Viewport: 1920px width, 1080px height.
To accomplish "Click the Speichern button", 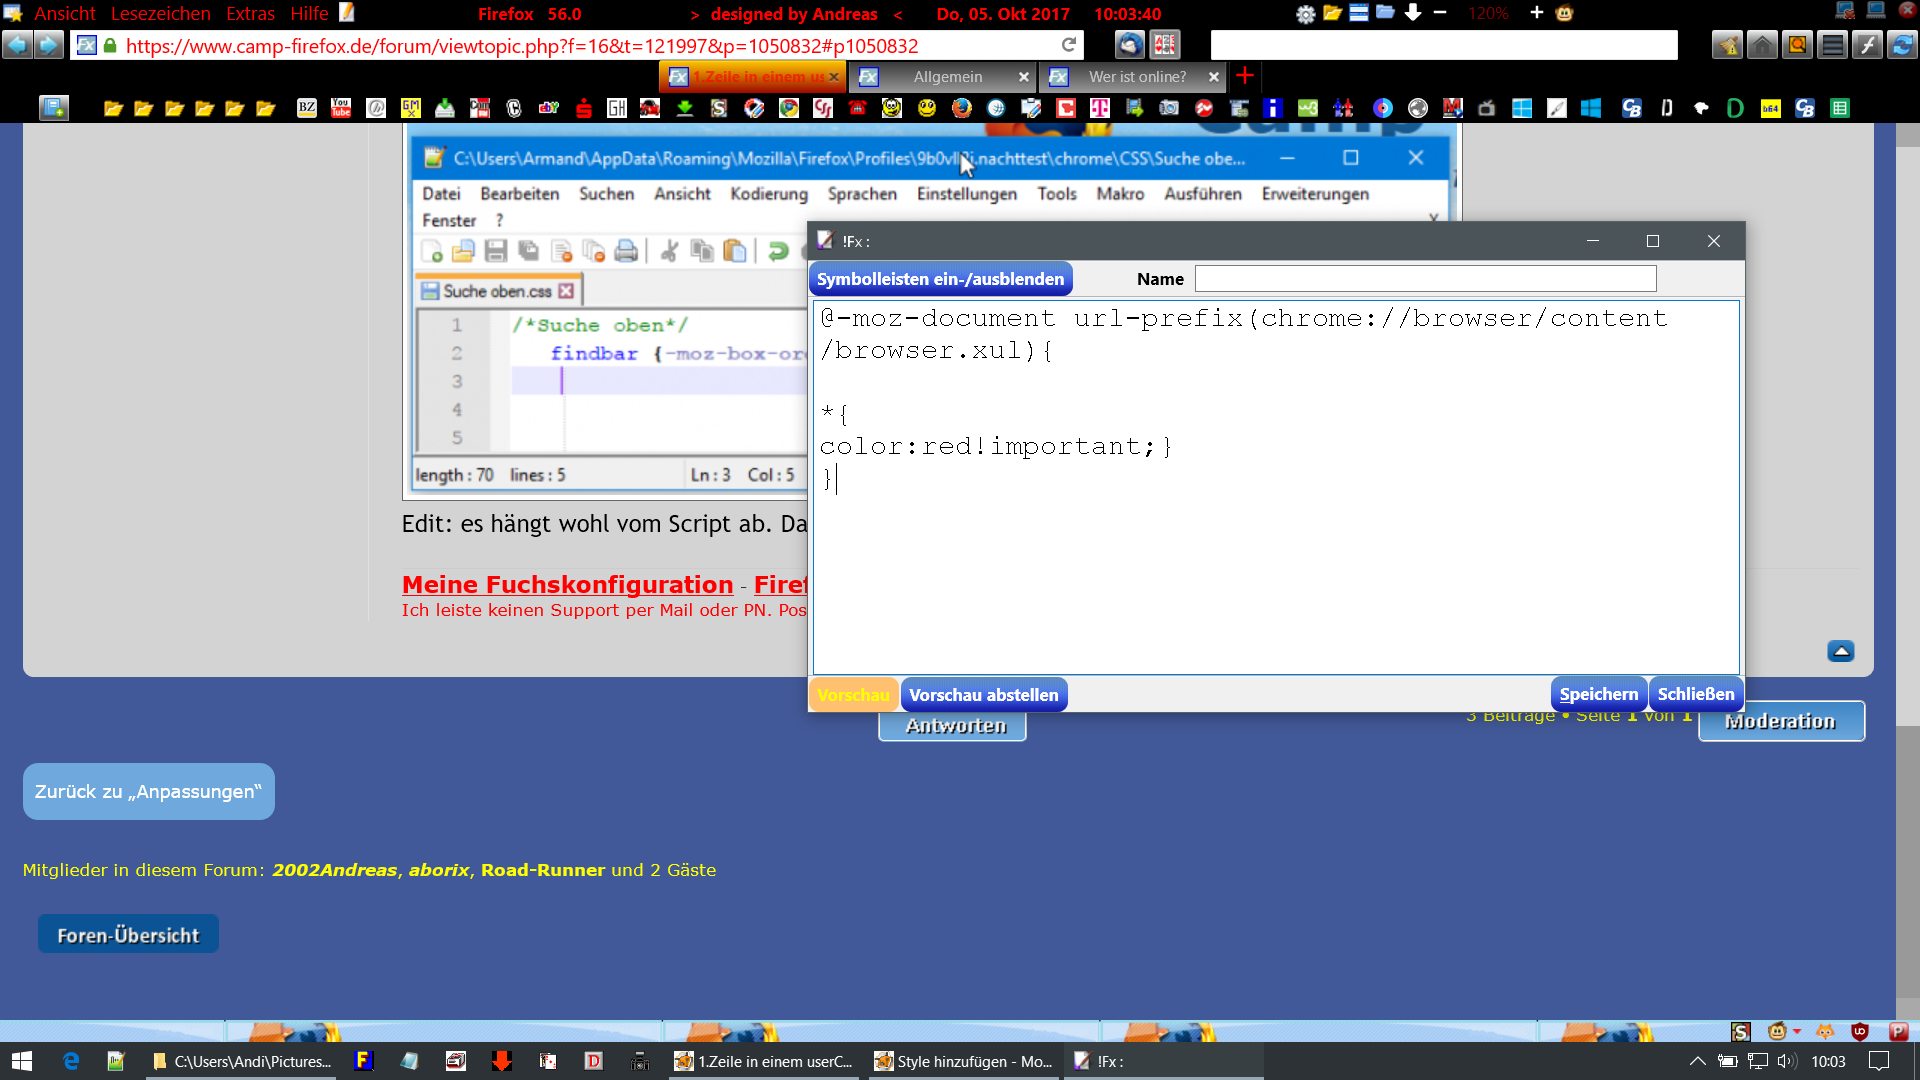I will pos(1598,694).
